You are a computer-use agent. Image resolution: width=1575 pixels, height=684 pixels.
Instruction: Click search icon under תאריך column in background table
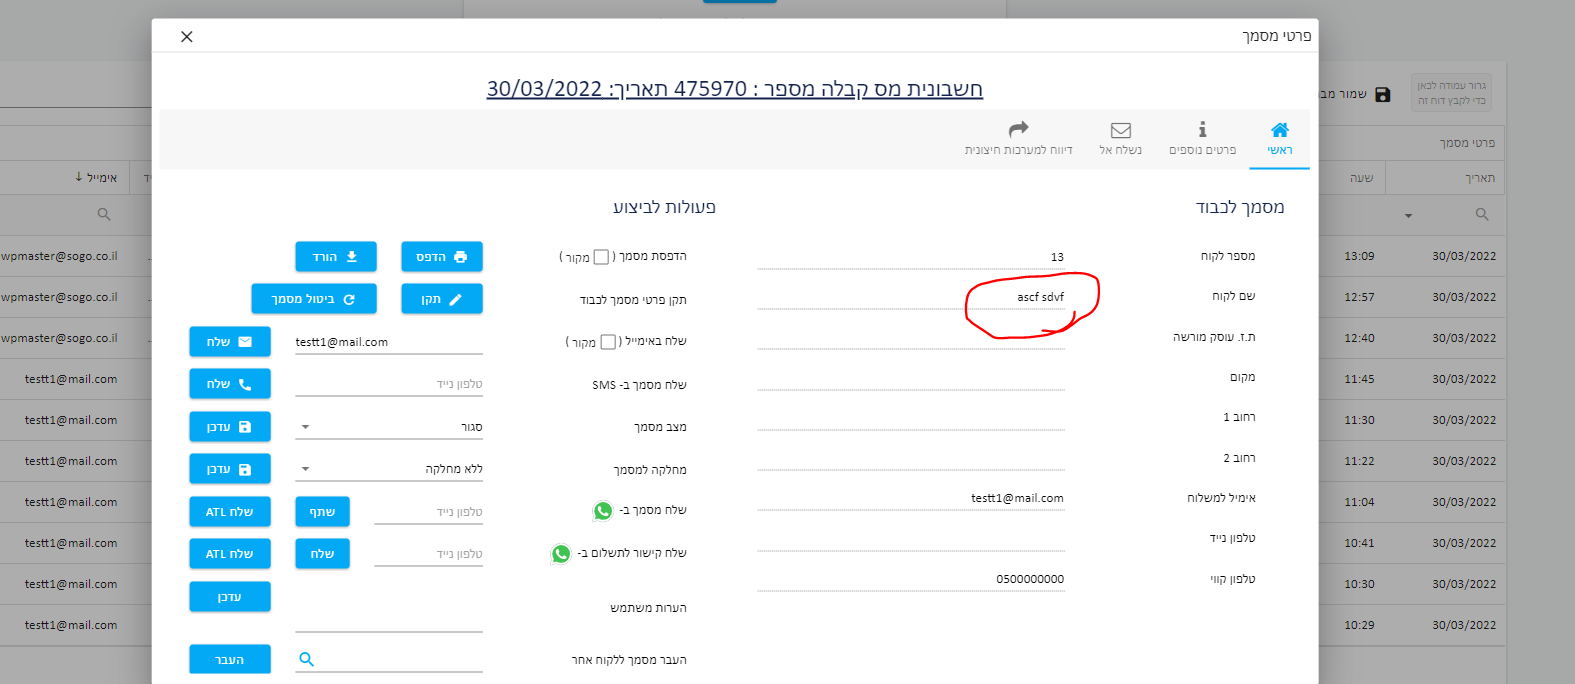[1482, 215]
